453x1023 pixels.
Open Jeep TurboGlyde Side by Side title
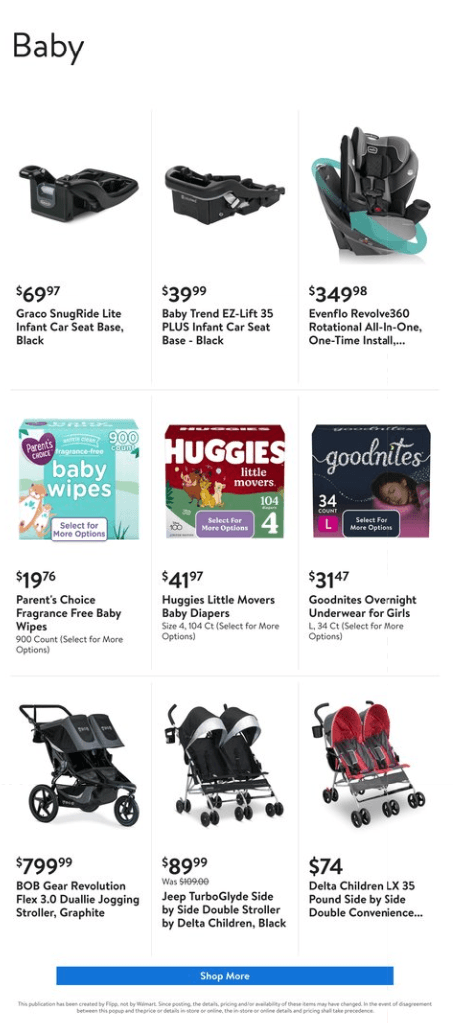[224, 909]
